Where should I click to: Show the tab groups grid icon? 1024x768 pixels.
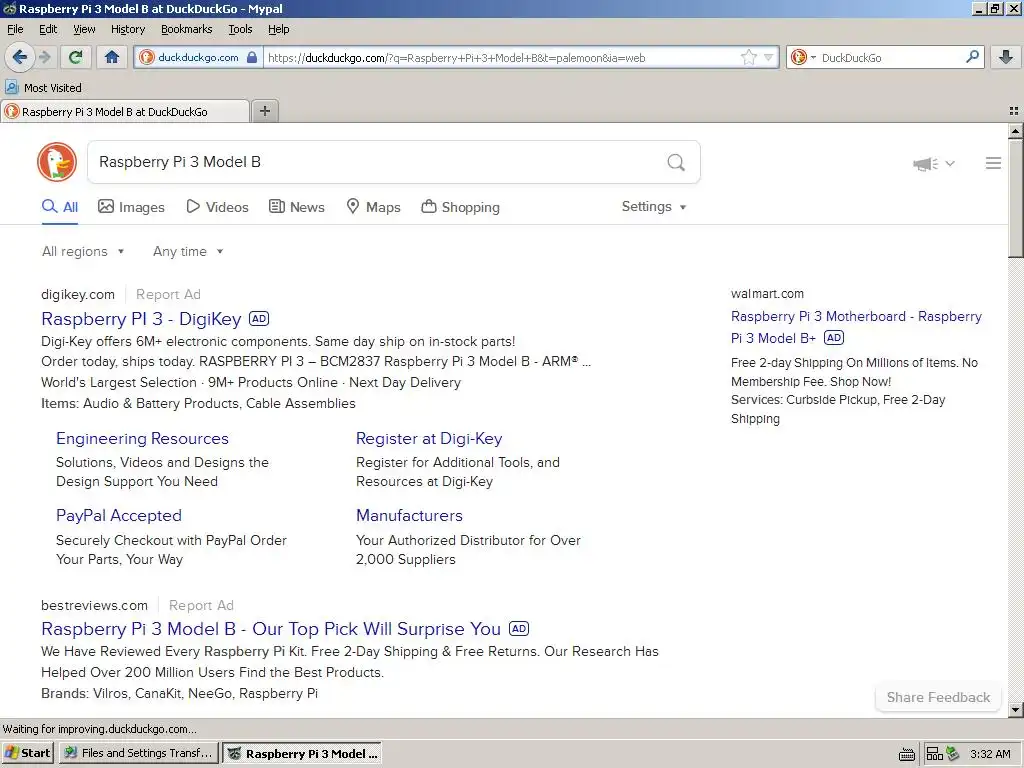pyautogui.click(x=1014, y=111)
